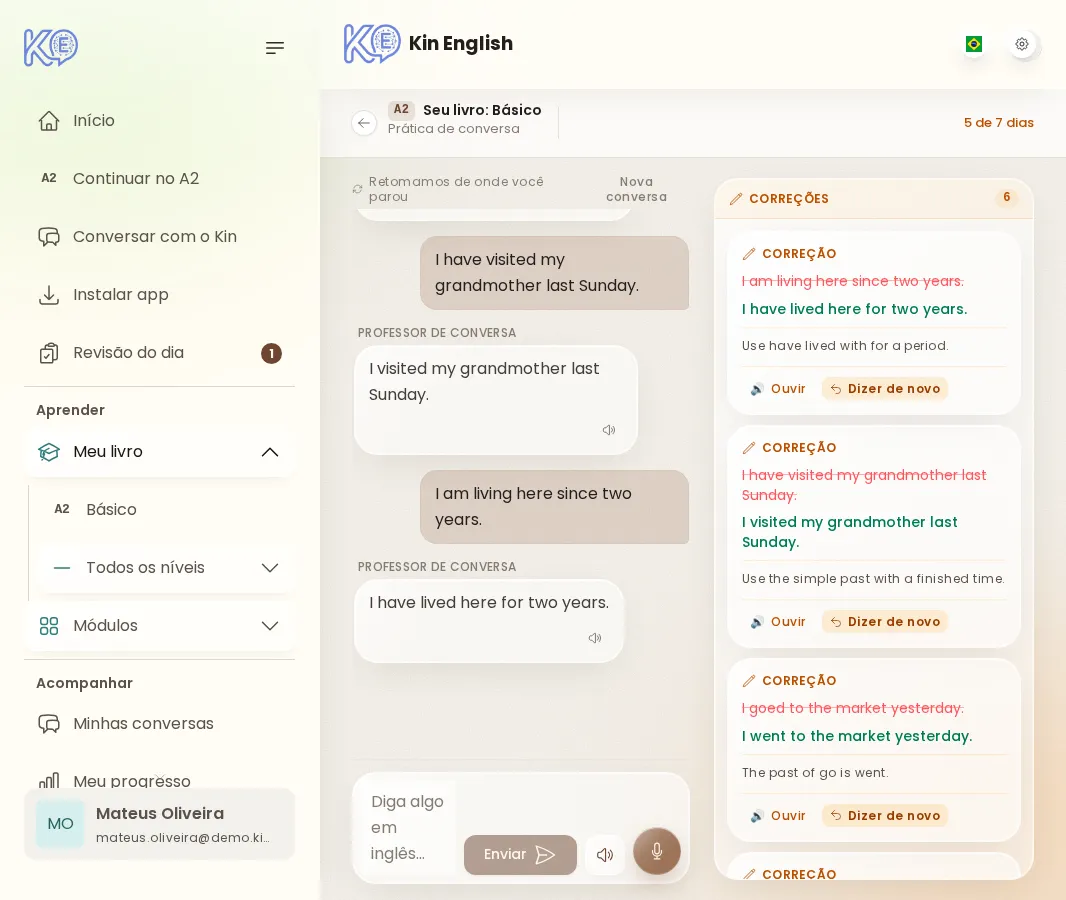Select Continuar no A2
Screen dimensions: 1066x900
[x=160, y=179]
